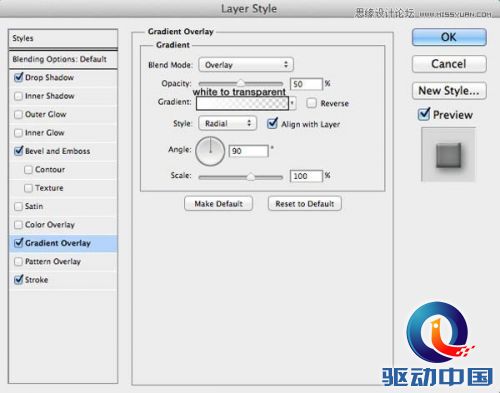Viewport: 500px width, 393px height.
Task: Select Blending Options: Default
Action: (x=63, y=59)
